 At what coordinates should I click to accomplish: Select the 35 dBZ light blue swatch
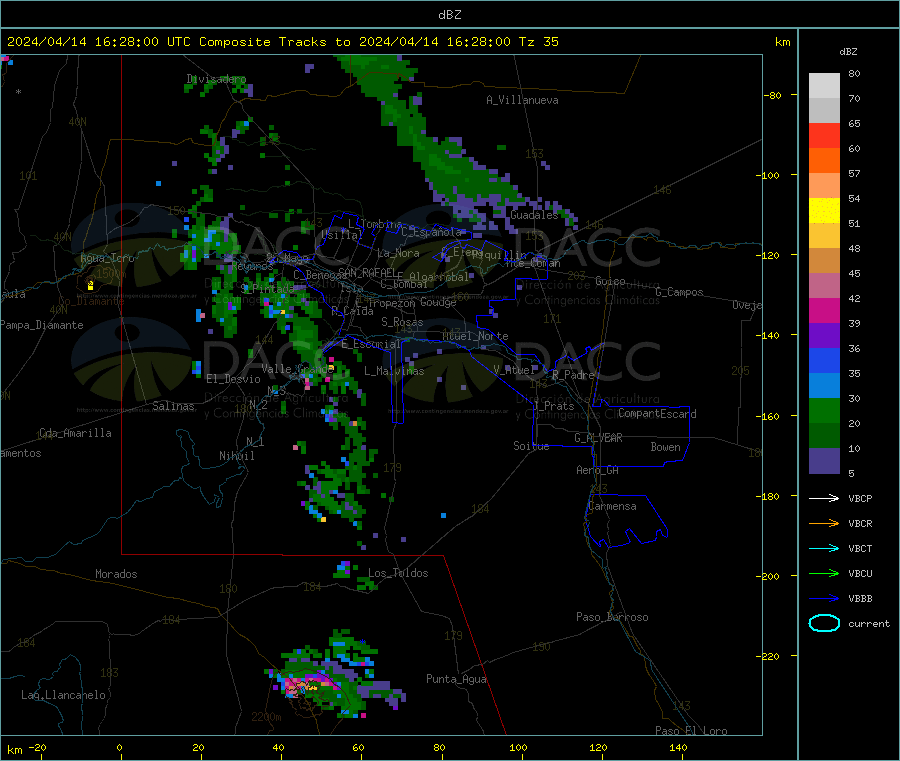tap(824, 386)
